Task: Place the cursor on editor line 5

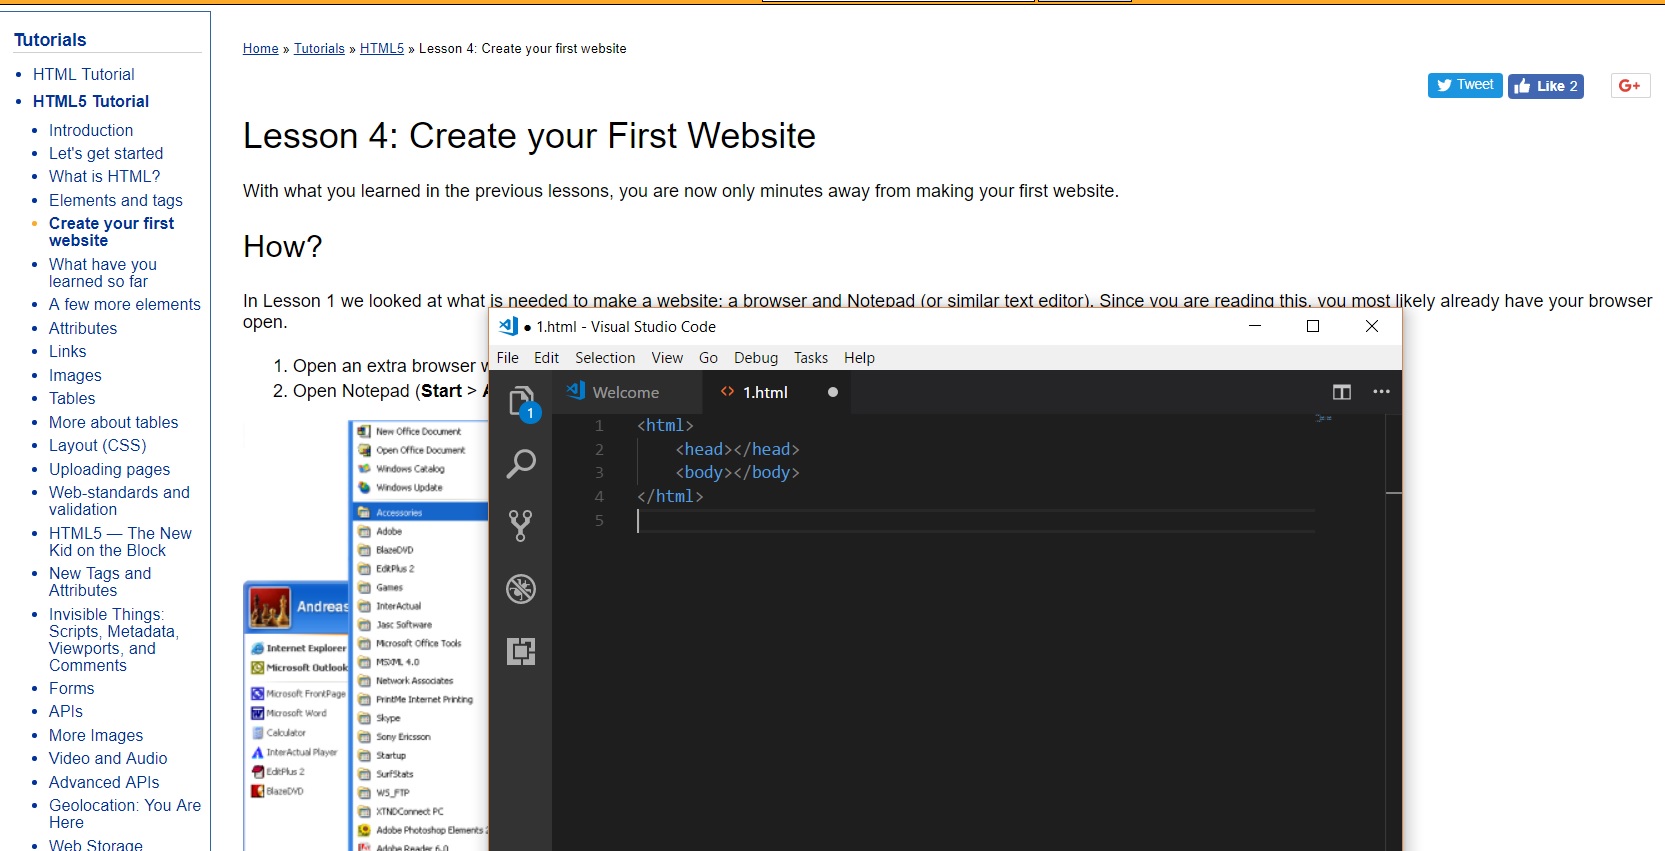Action: point(900,521)
